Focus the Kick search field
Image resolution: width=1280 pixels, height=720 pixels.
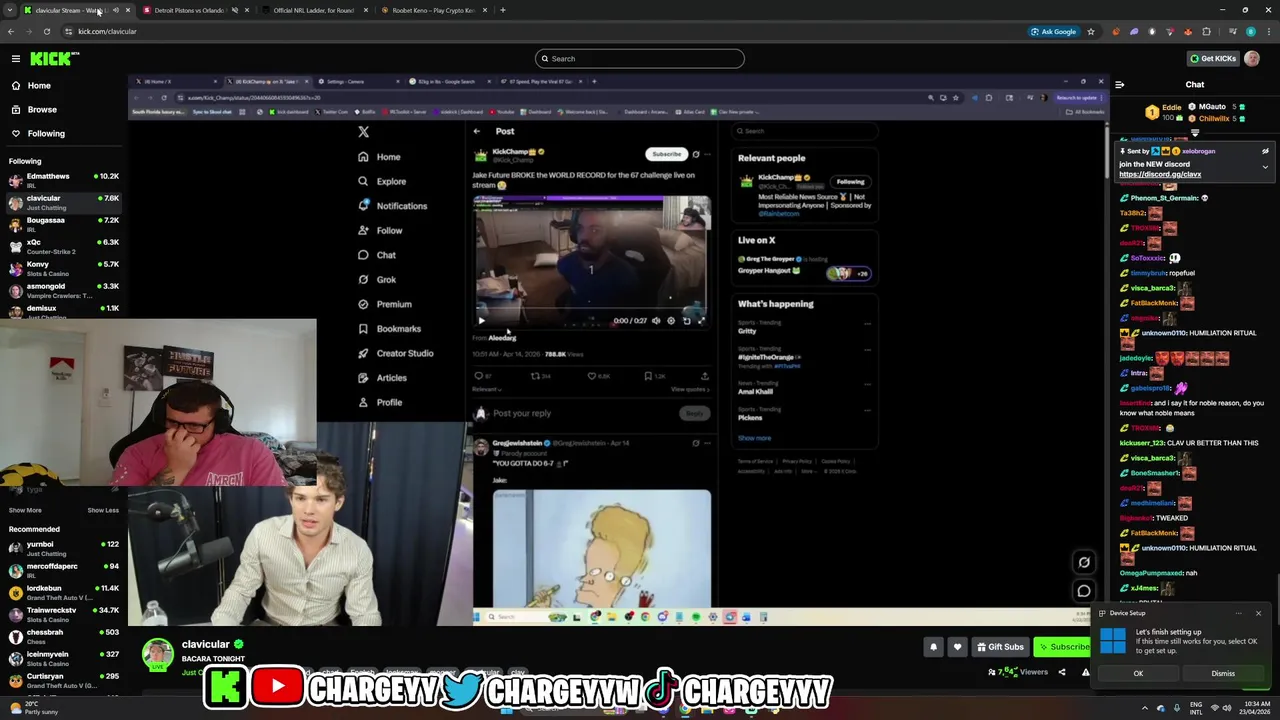(640, 58)
